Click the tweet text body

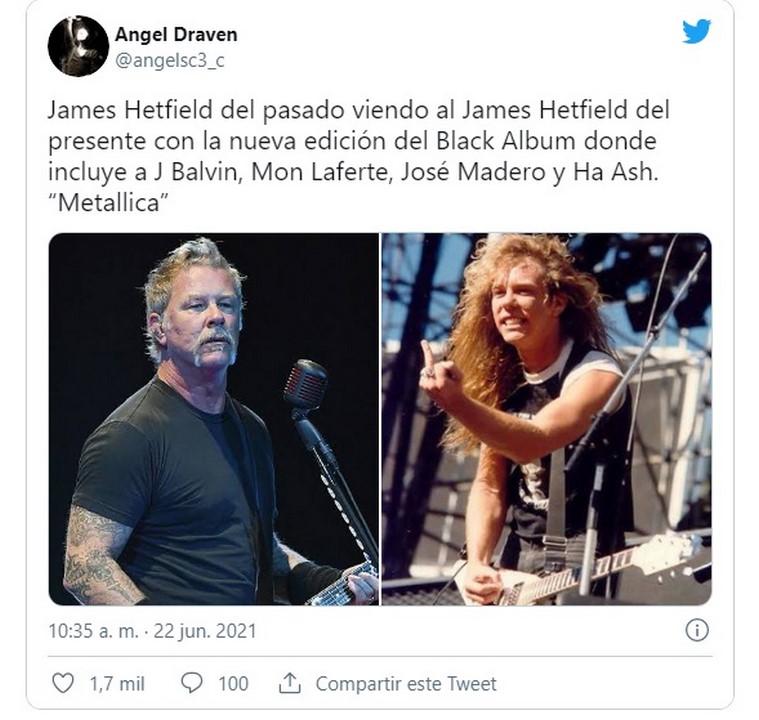358,156
